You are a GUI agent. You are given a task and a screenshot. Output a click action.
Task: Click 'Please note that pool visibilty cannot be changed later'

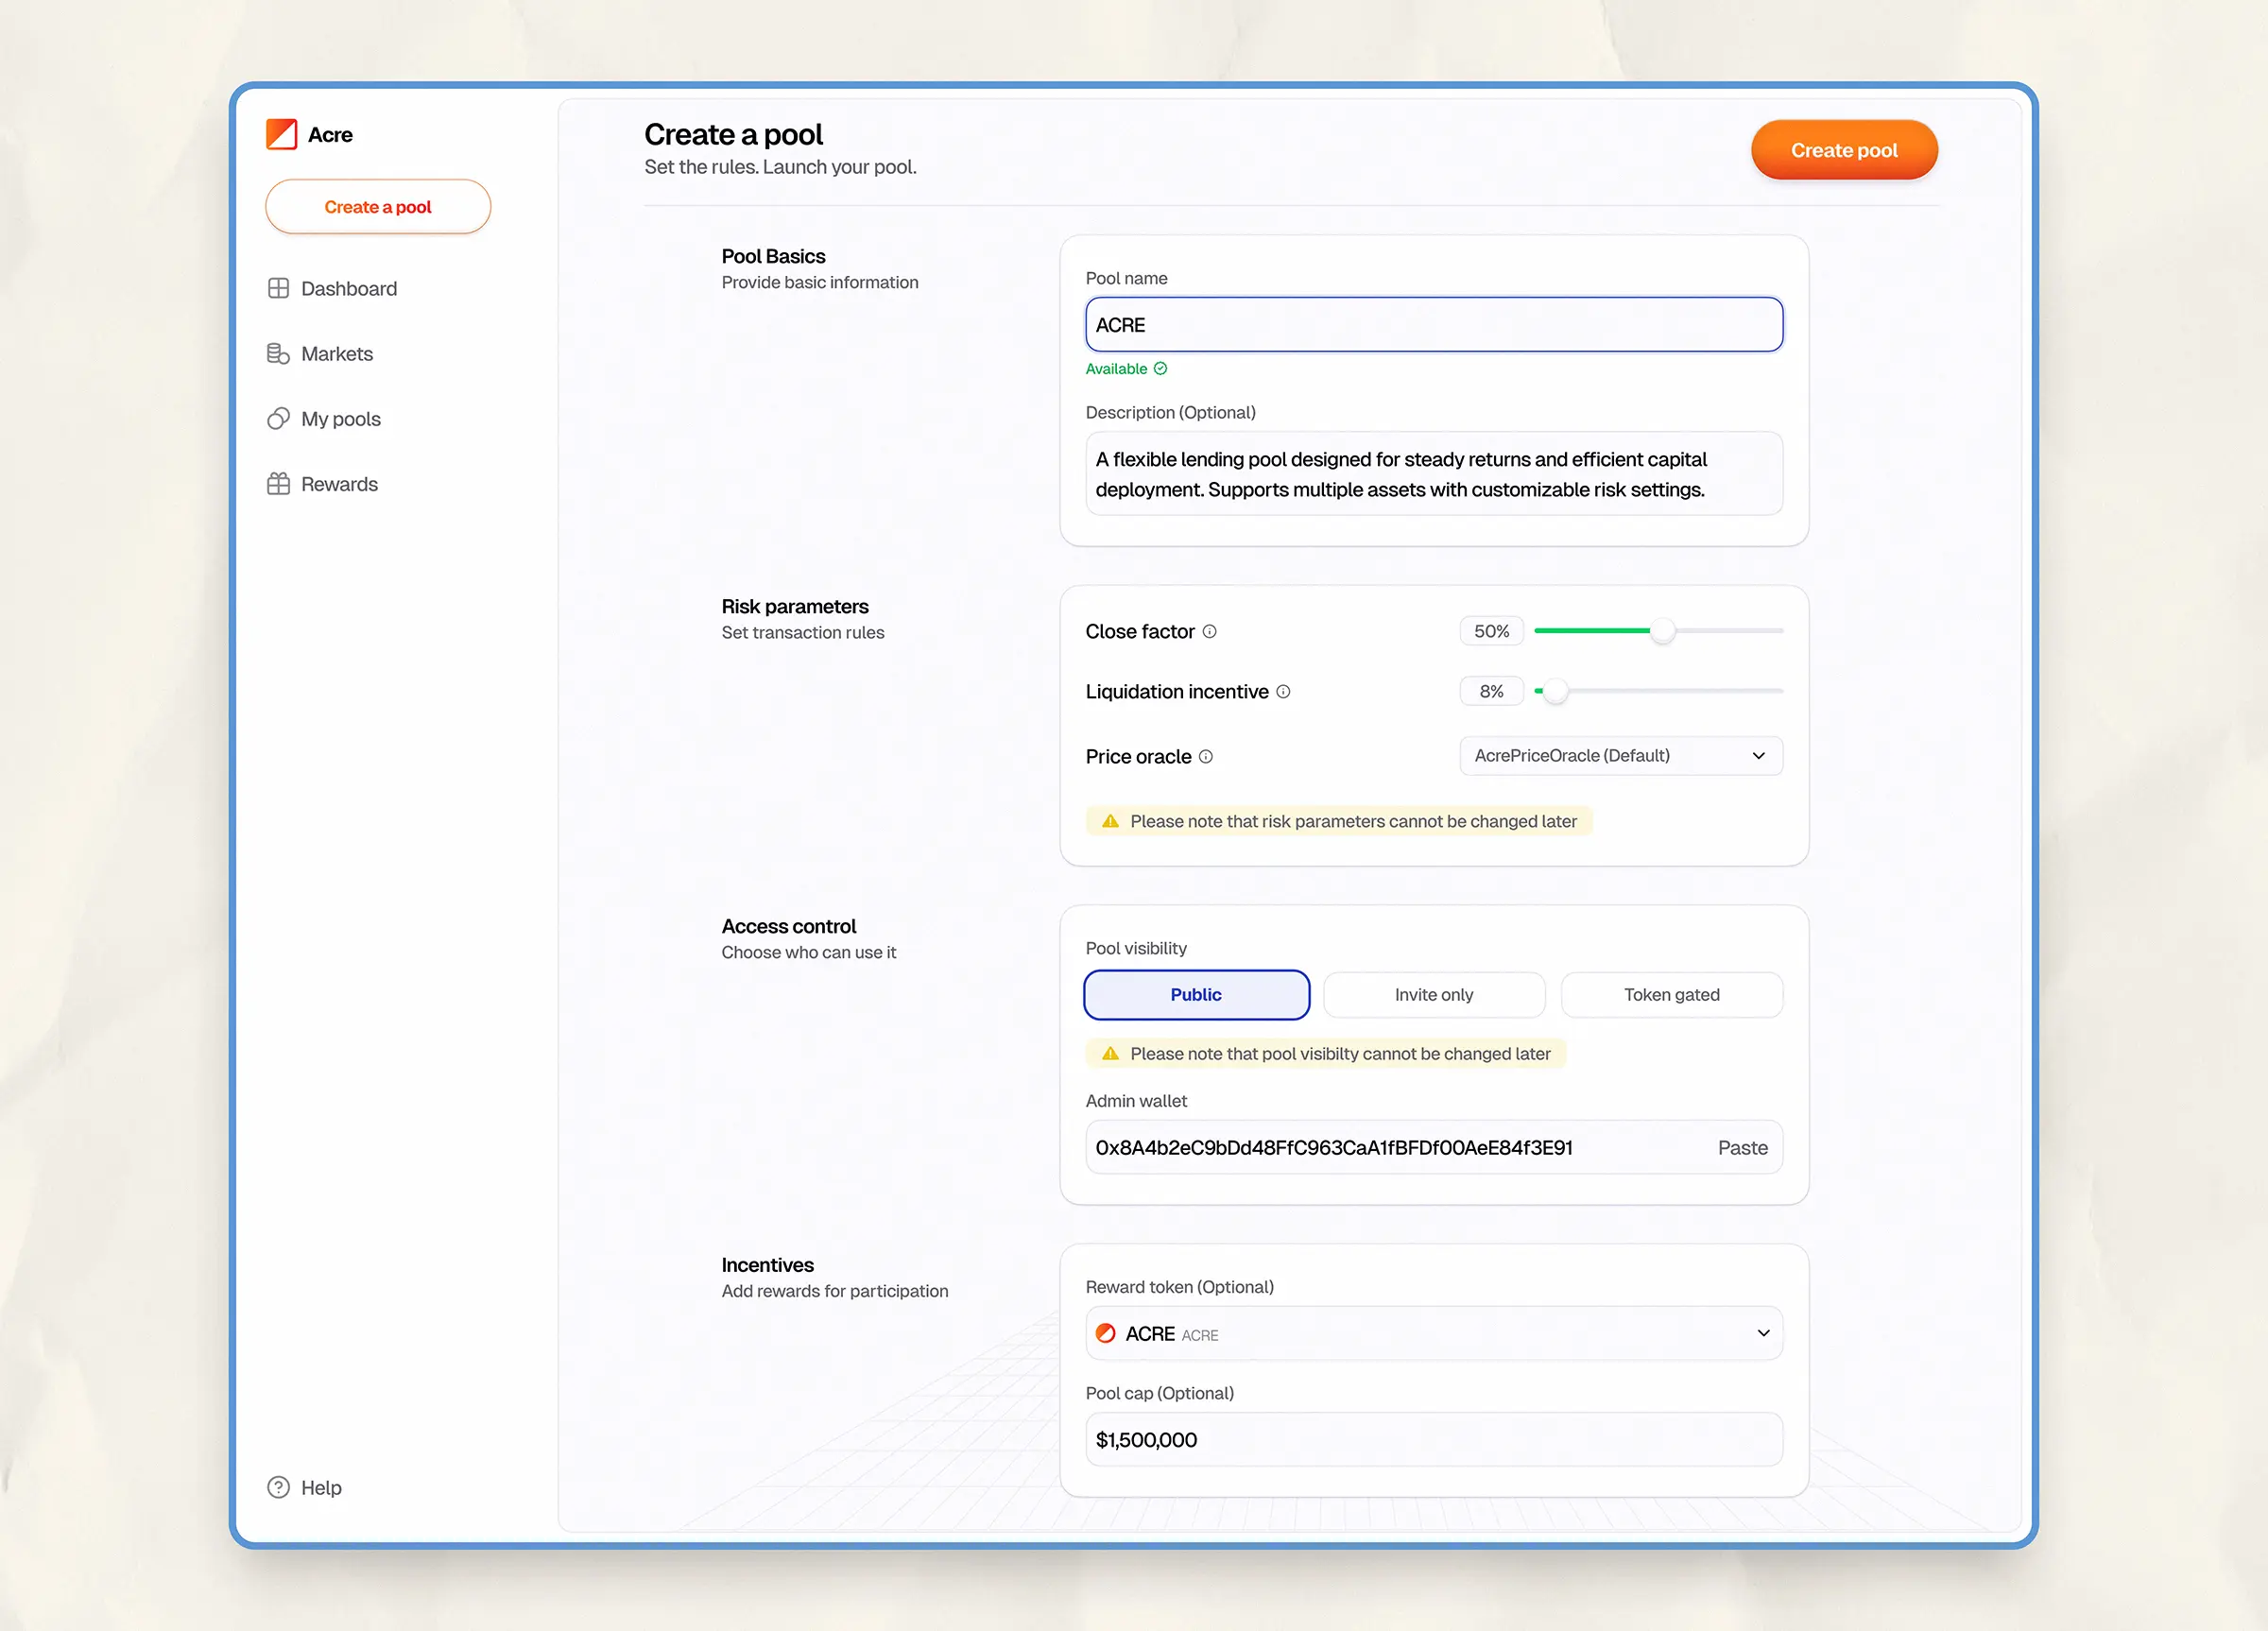tap(1340, 1053)
